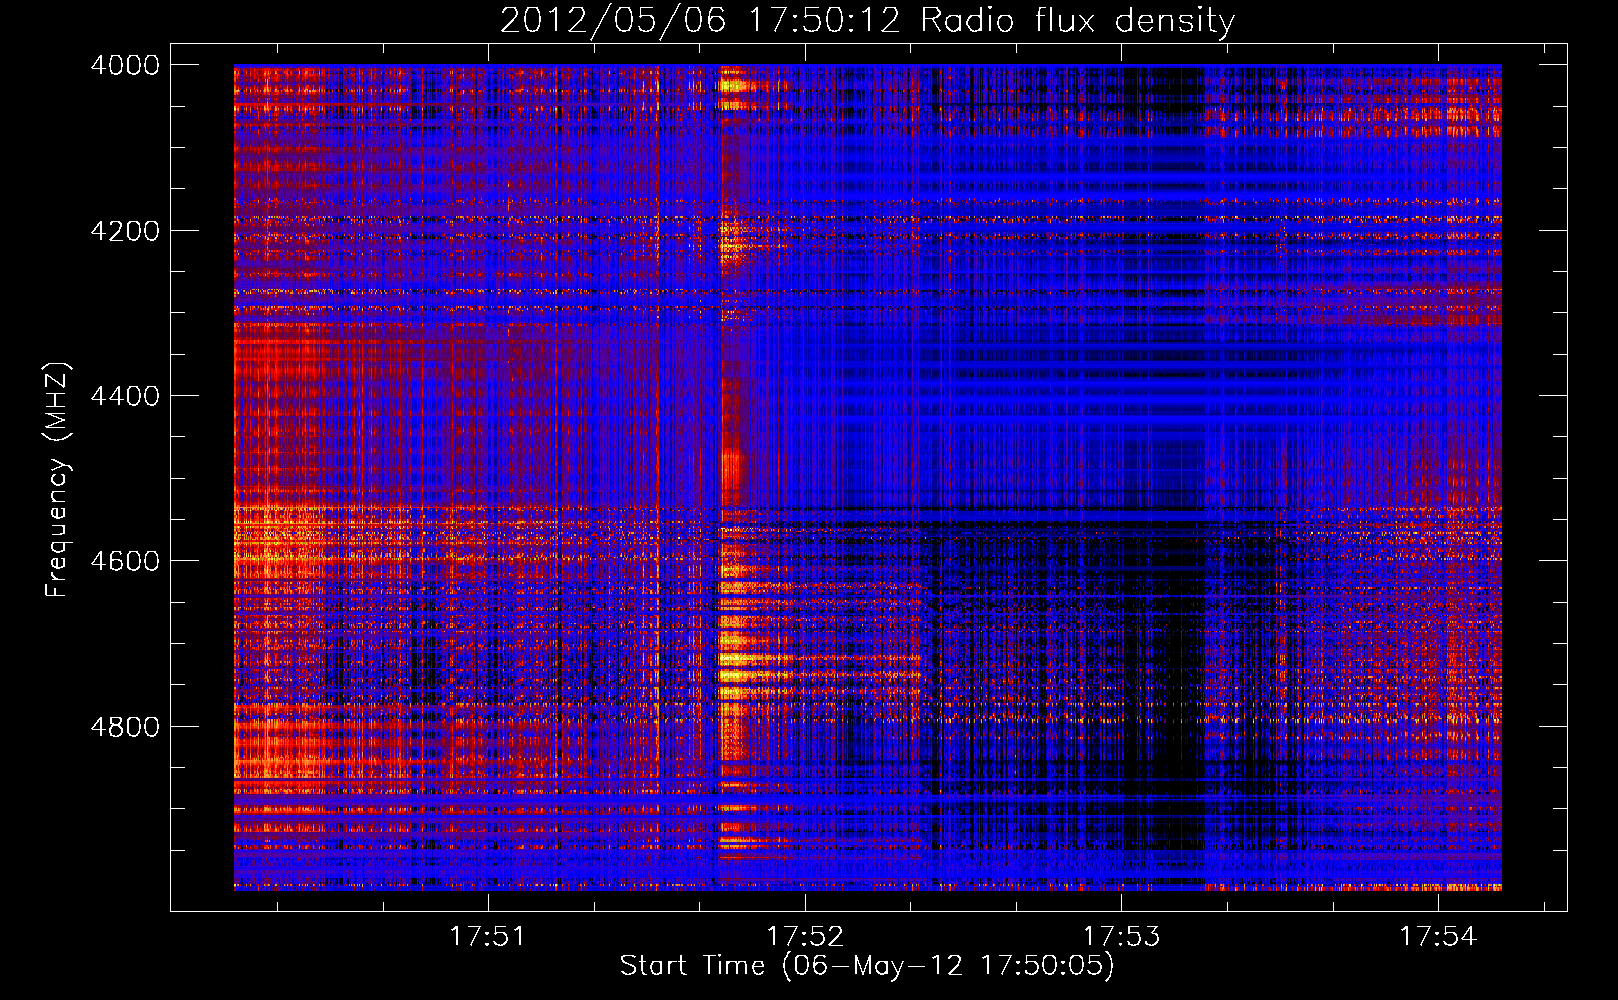Click the 4000 frequency tick label

pyautogui.click(x=125, y=65)
